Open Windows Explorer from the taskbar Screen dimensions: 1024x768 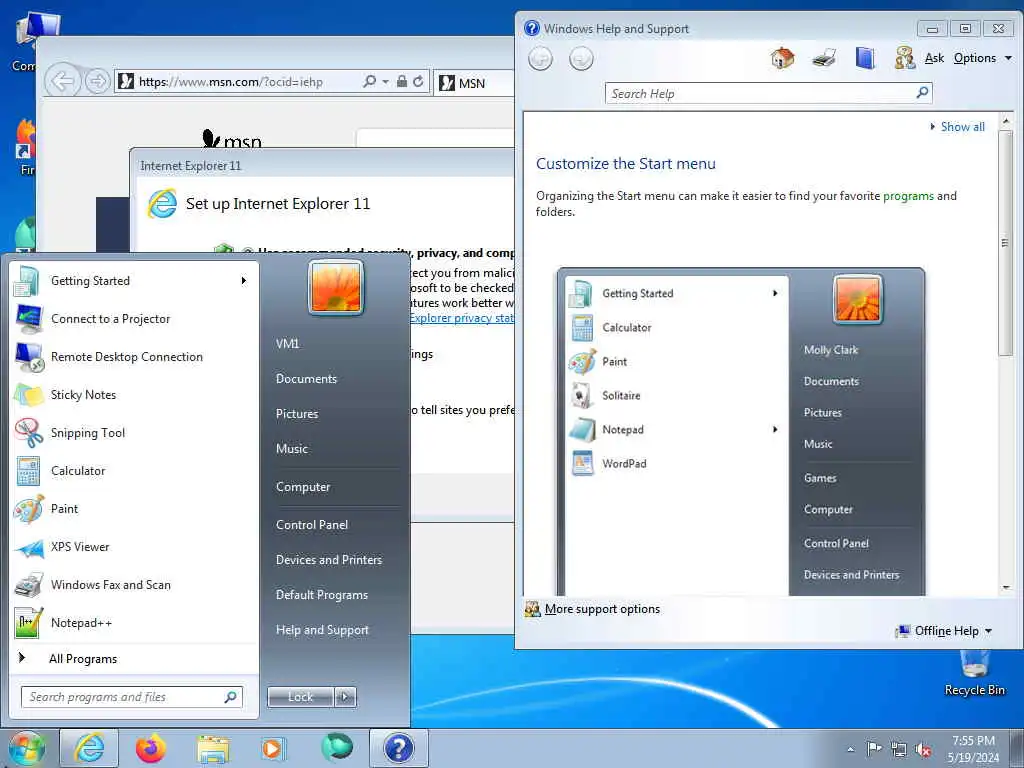(x=213, y=748)
